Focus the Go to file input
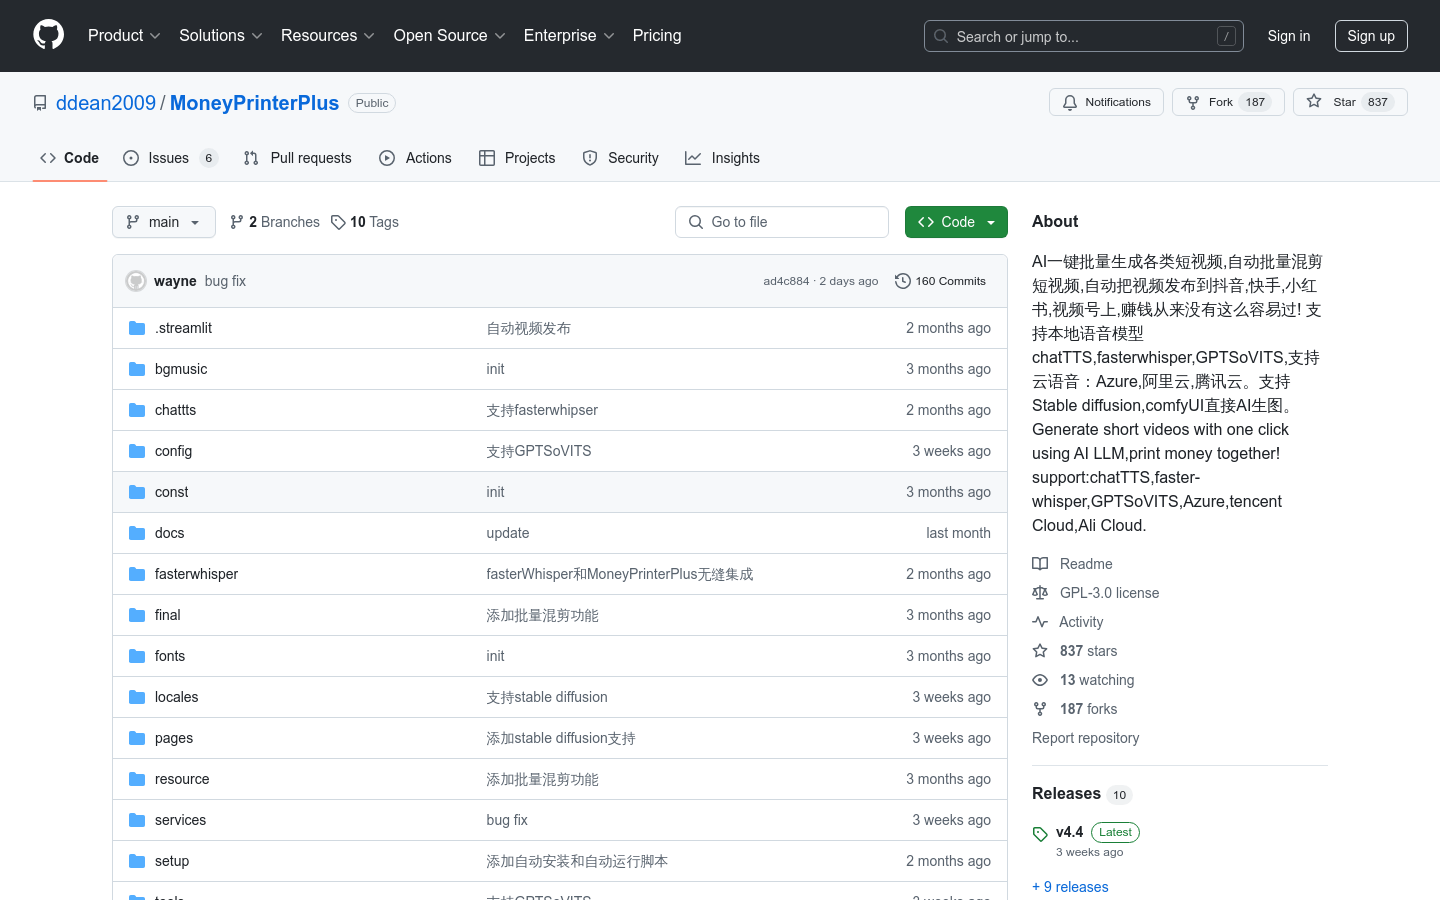Viewport: 1440px width, 900px height. (782, 222)
